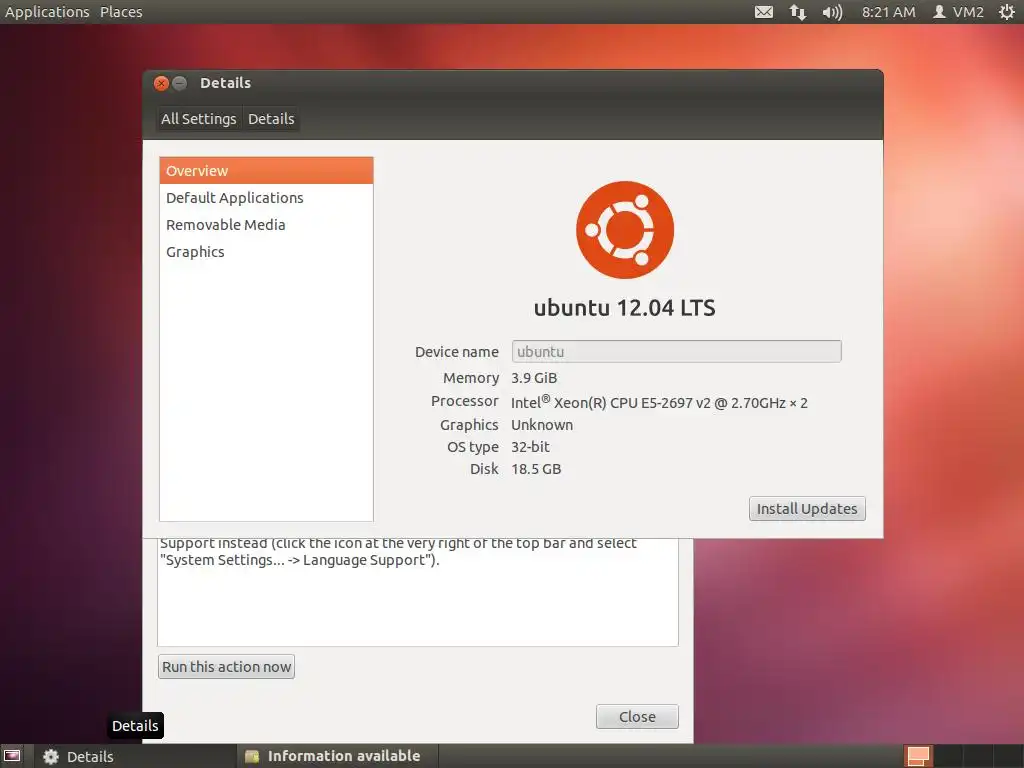Open the Applications menu
Screen dimensions: 1024x768
47,12
